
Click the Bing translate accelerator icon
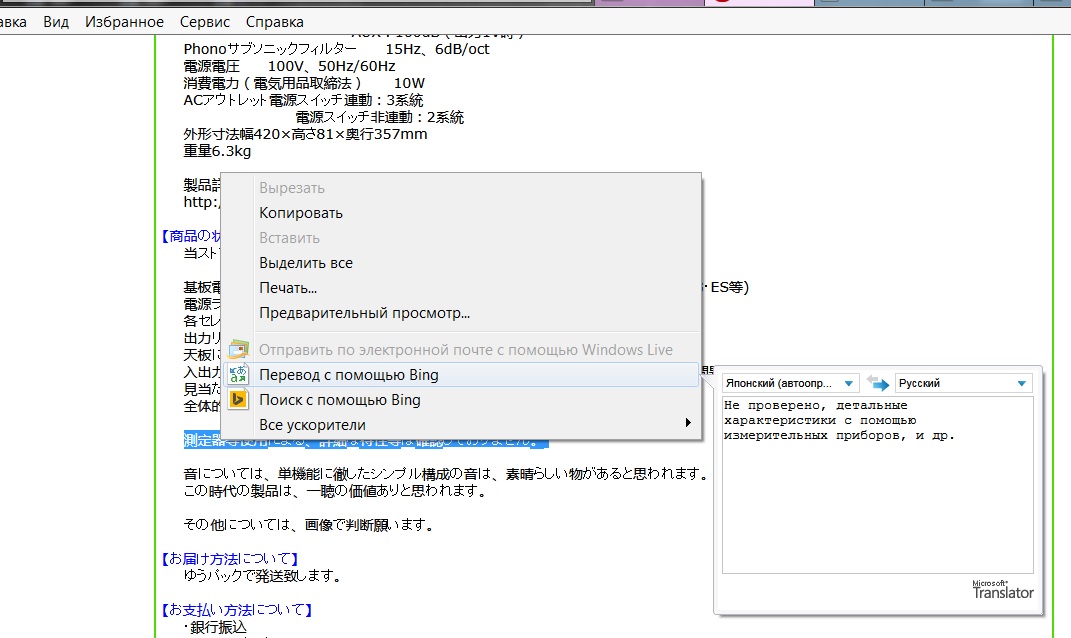click(238, 374)
